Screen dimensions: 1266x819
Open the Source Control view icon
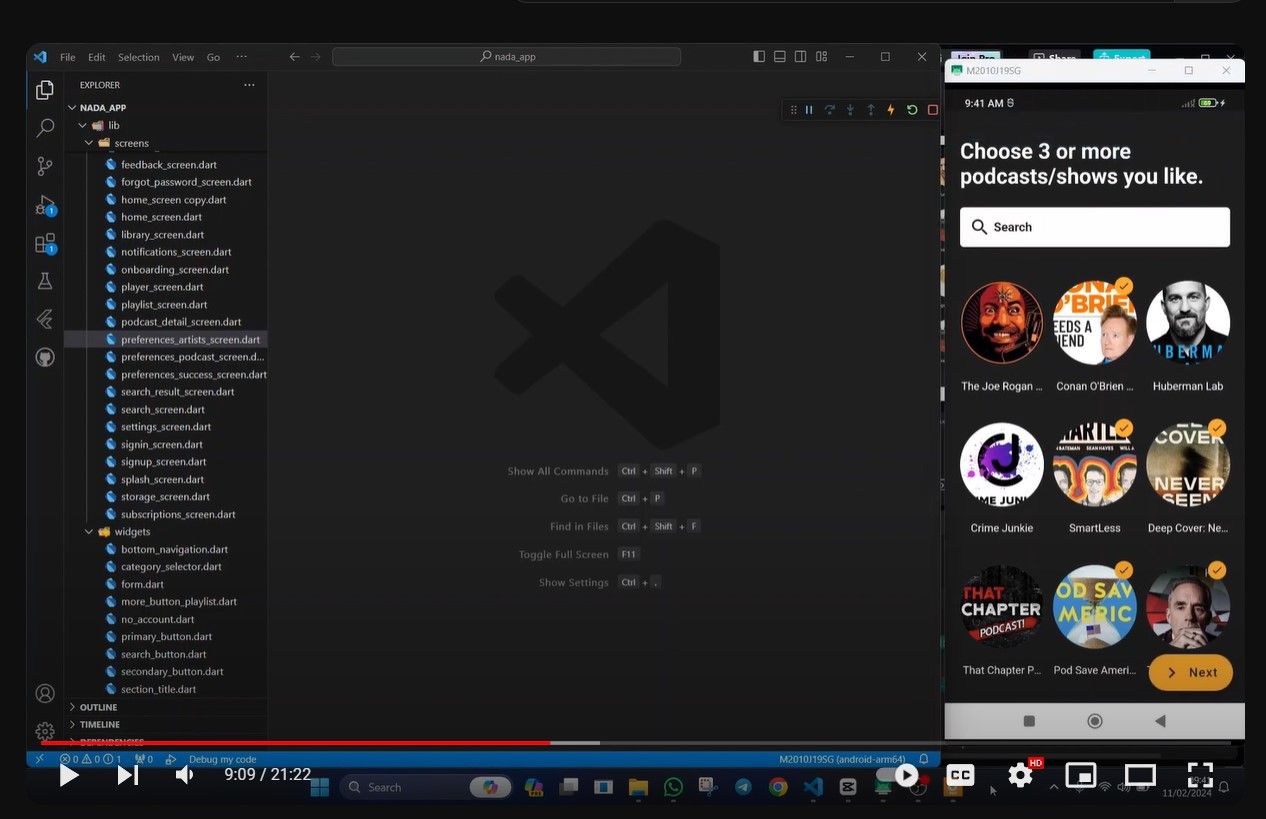(x=45, y=166)
